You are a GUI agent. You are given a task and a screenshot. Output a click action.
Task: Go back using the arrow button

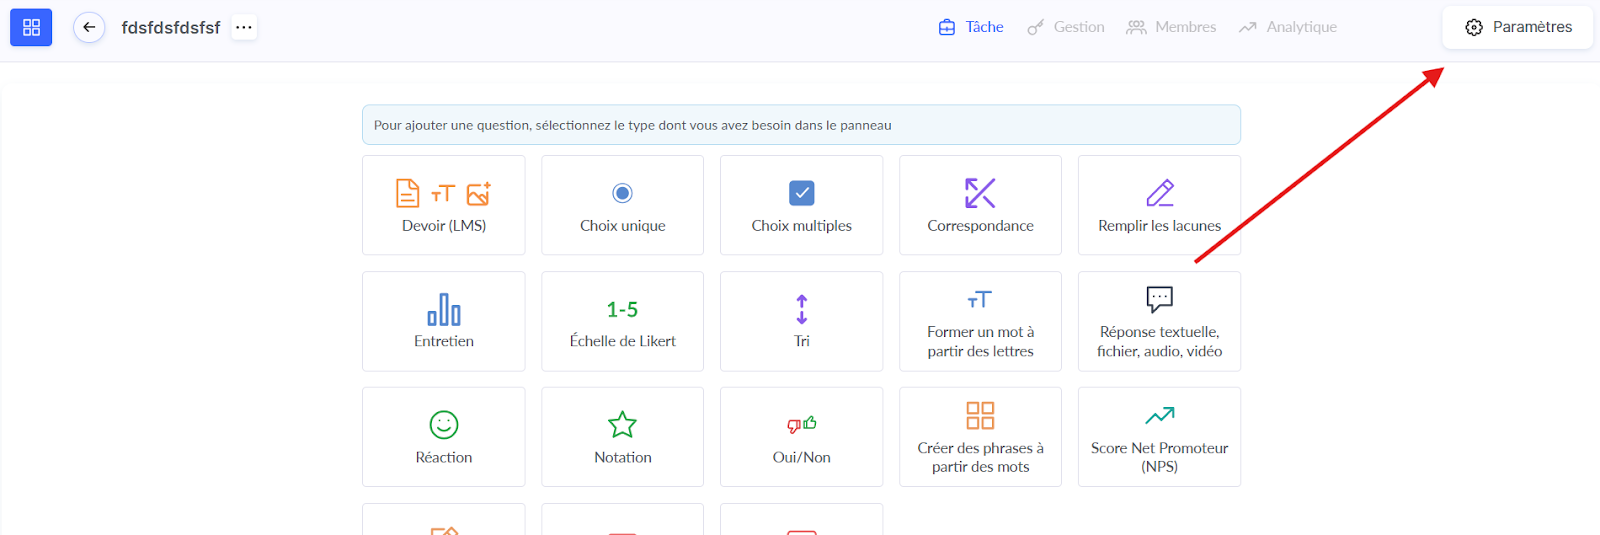pyautogui.click(x=89, y=27)
